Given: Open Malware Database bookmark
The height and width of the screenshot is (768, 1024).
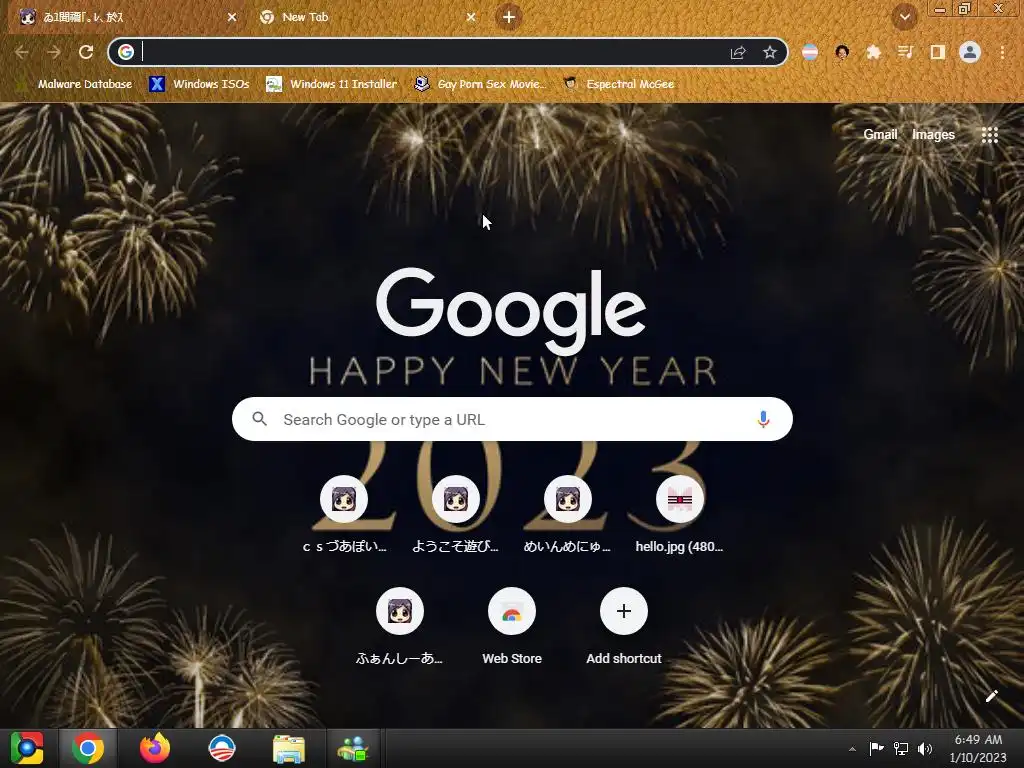Looking at the screenshot, I should 74,84.
